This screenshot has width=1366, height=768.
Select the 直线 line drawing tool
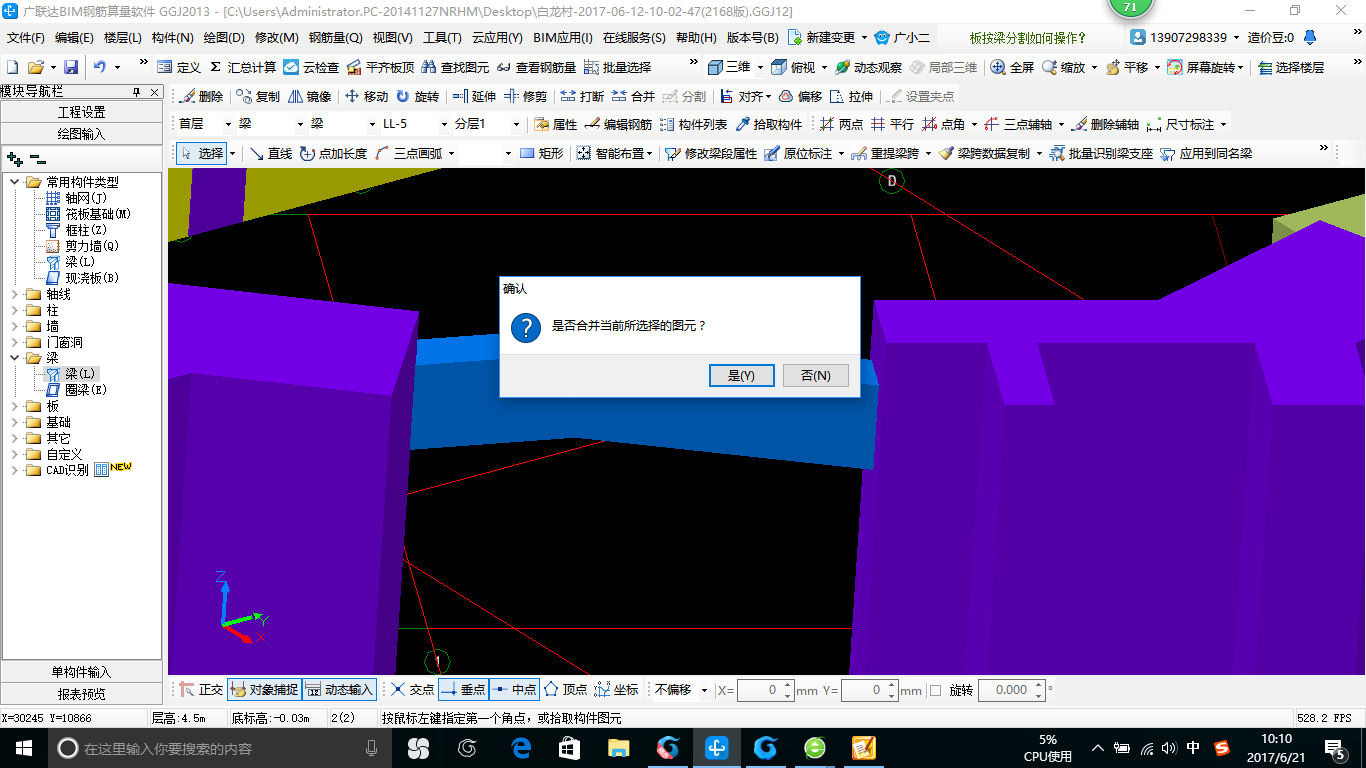[x=270, y=154]
